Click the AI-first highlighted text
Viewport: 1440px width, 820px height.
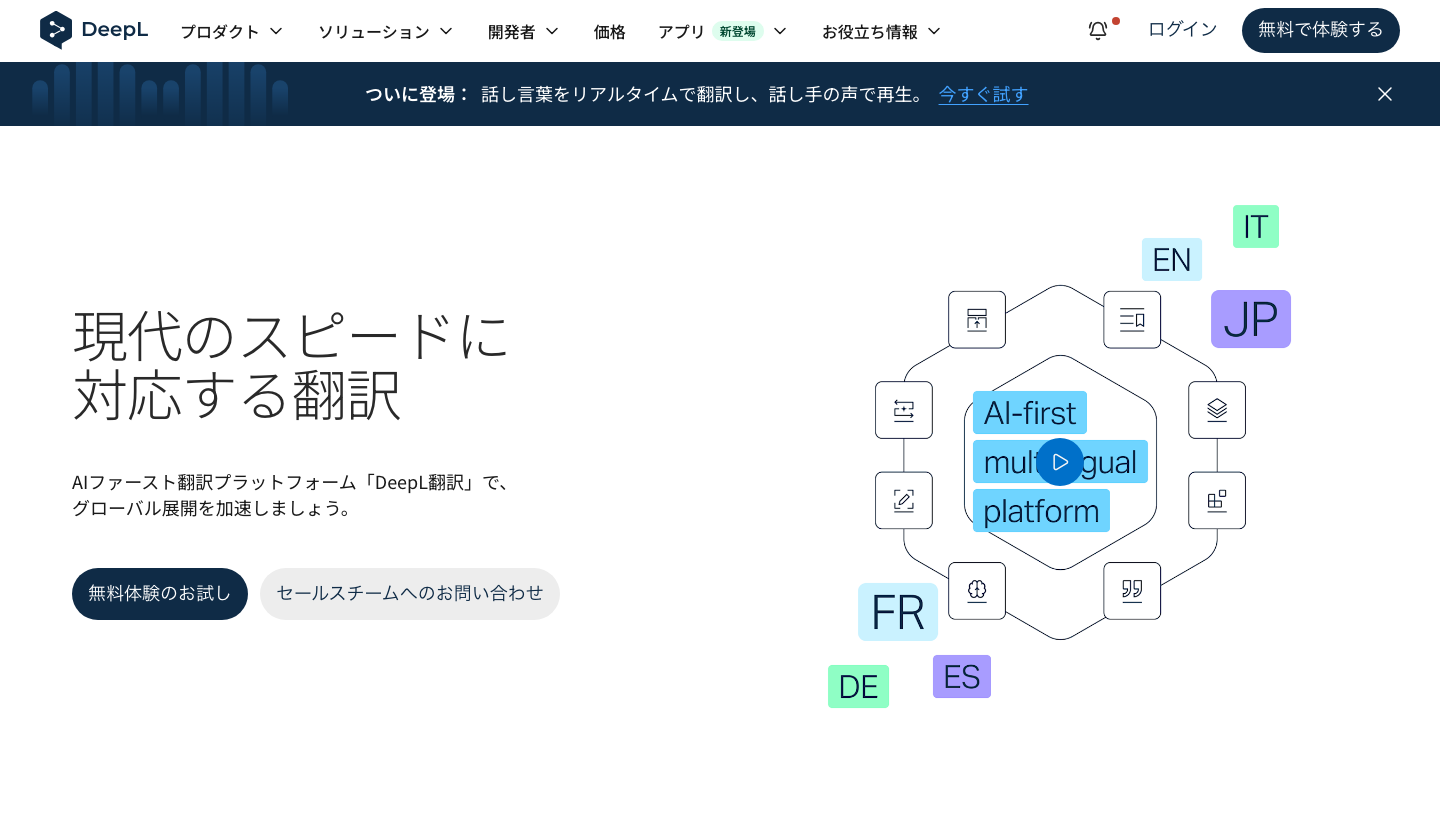point(1030,413)
